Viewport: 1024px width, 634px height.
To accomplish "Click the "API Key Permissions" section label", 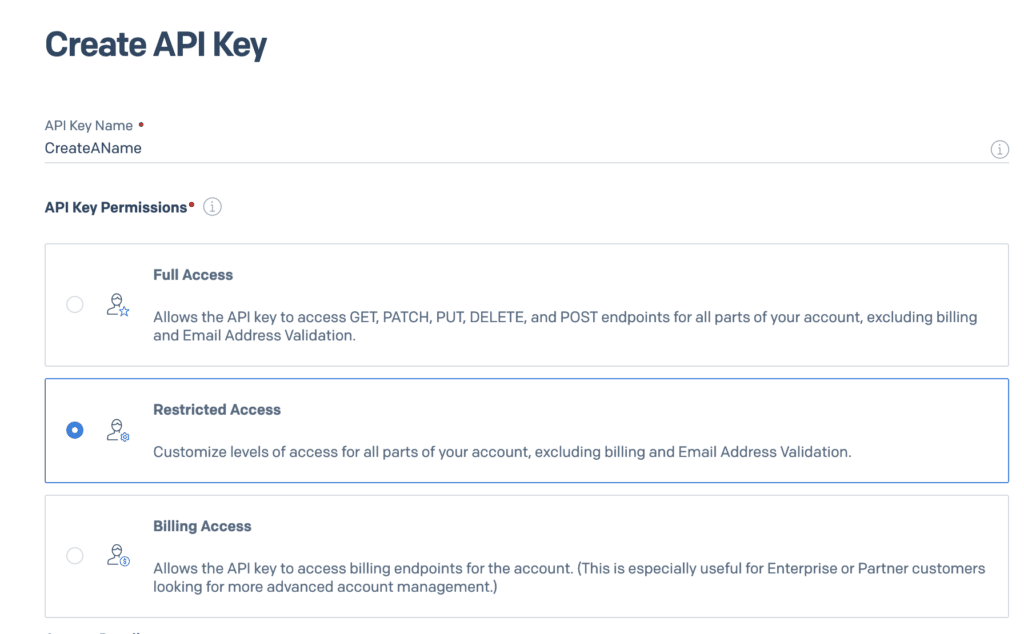I will coord(116,207).
